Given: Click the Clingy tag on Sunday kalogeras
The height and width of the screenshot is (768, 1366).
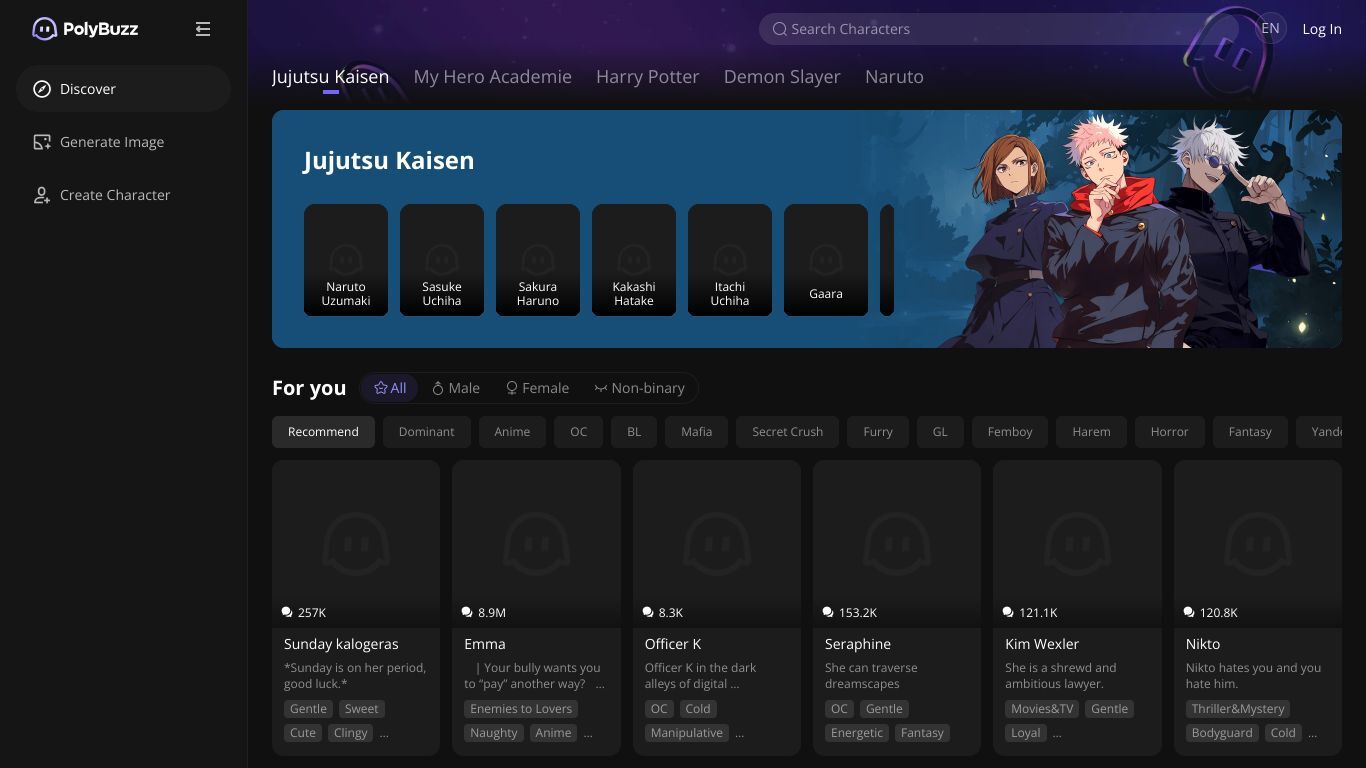Looking at the screenshot, I should [x=351, y=733].
